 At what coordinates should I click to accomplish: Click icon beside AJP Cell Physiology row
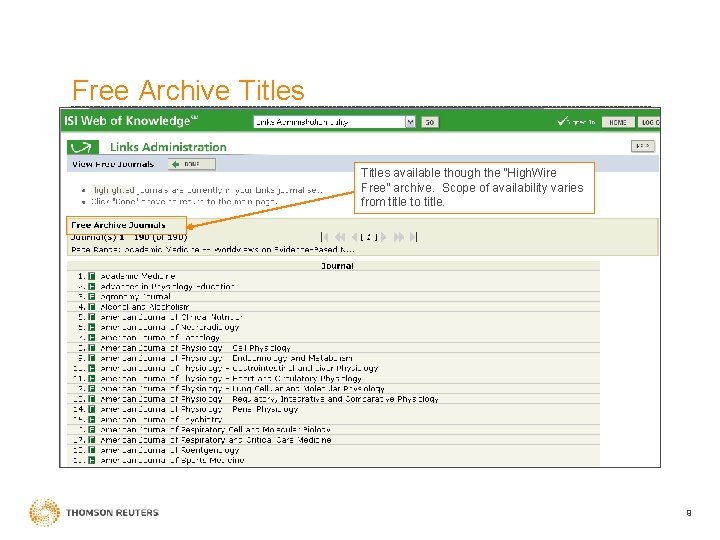(92, 348)
